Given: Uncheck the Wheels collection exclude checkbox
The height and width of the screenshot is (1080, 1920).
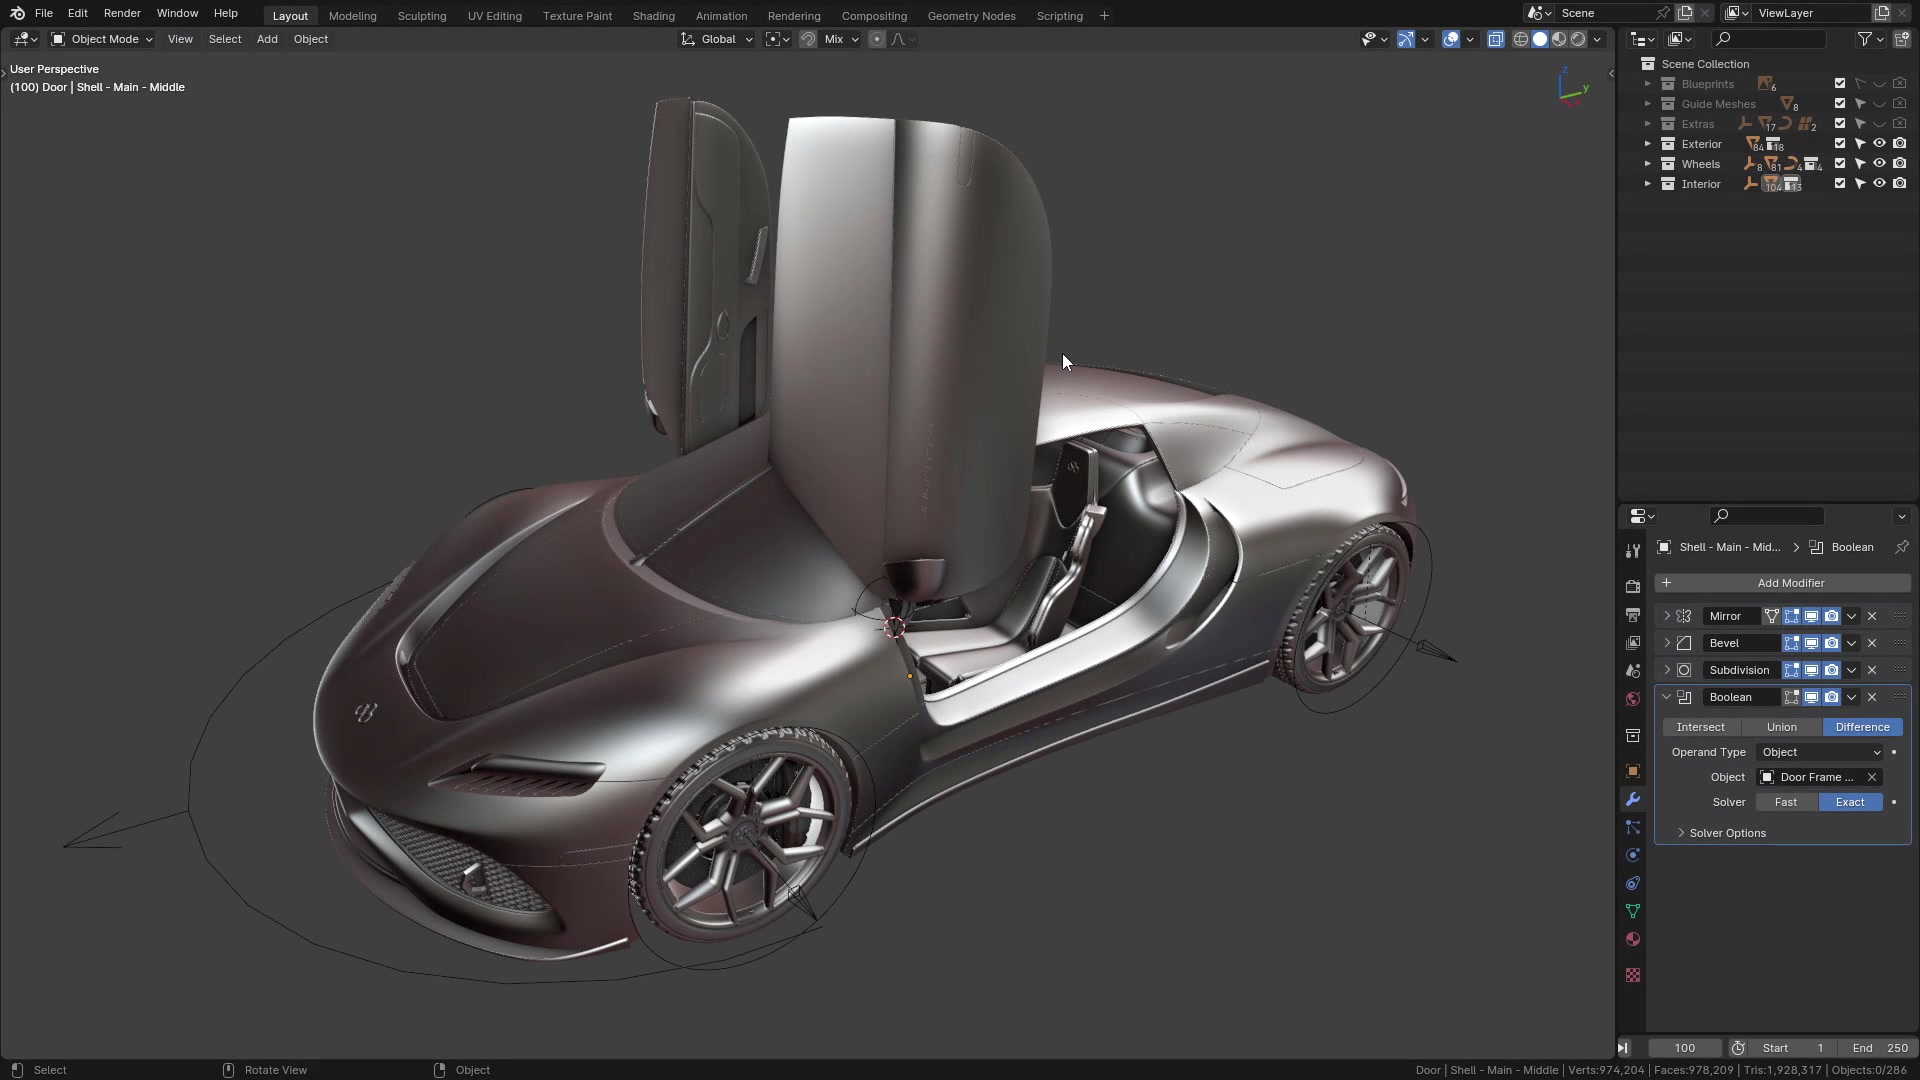Looking at the screenshot, I should 1839,164.
